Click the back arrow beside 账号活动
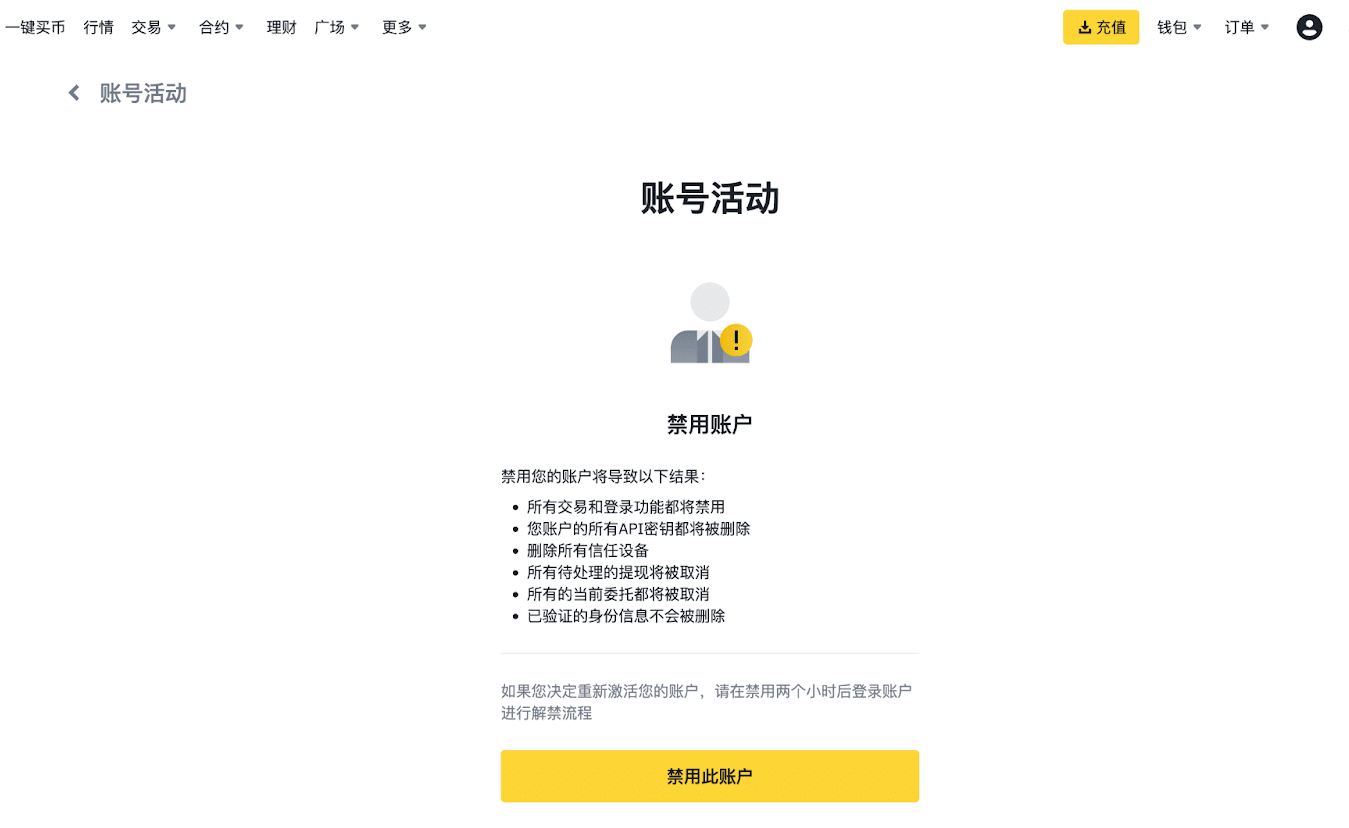The height and width of the screenshot is (828, 1349). point(73,93)
